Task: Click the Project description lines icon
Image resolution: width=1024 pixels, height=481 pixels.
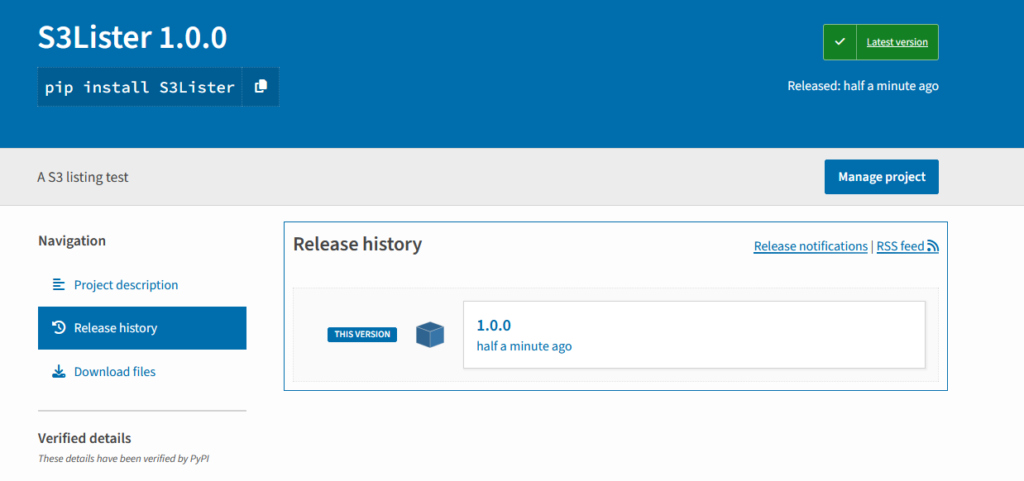Action: [x=59, y=285]
